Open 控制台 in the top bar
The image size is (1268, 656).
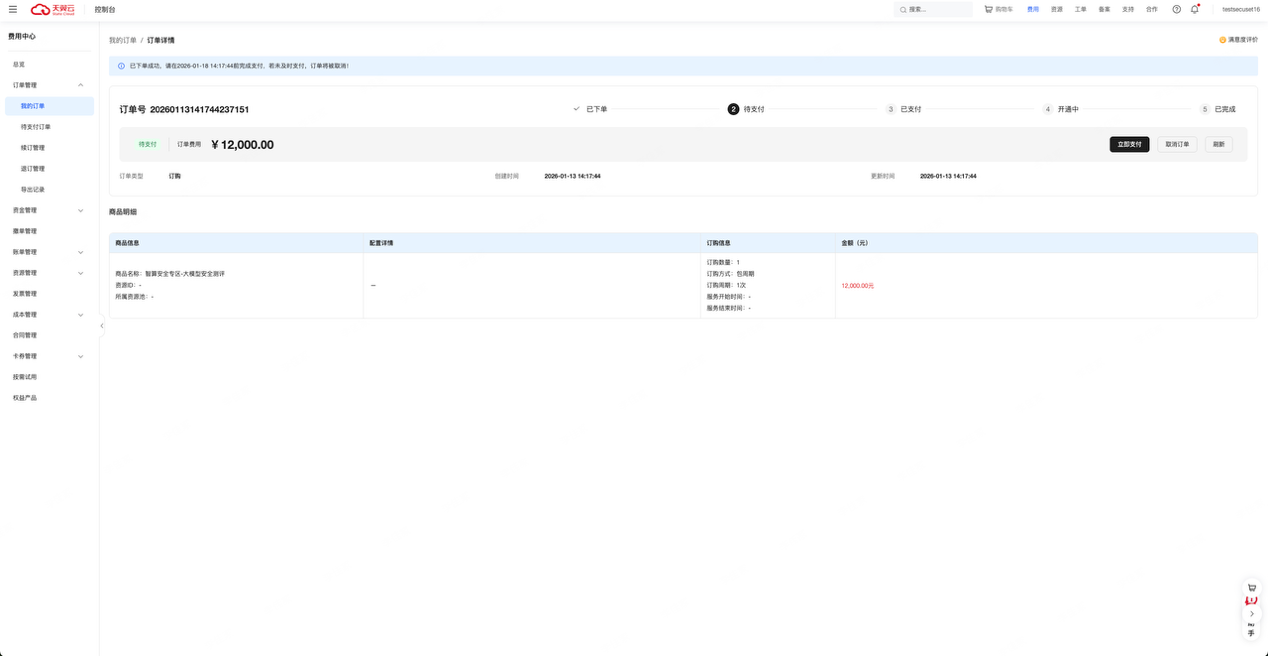[105, 9]
